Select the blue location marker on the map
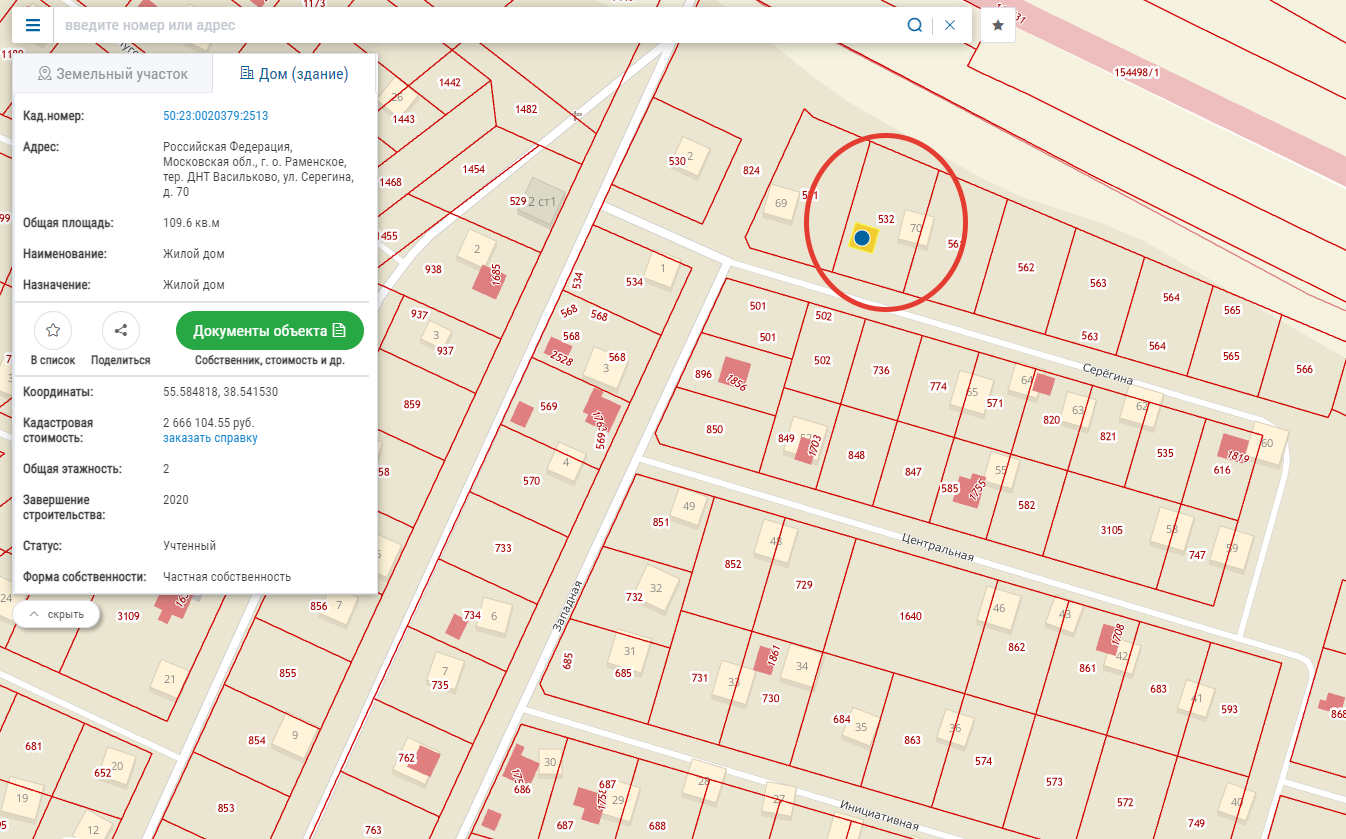Image resolution: width=1346 pixels, height=839 pixels. [x=862, y=238]
